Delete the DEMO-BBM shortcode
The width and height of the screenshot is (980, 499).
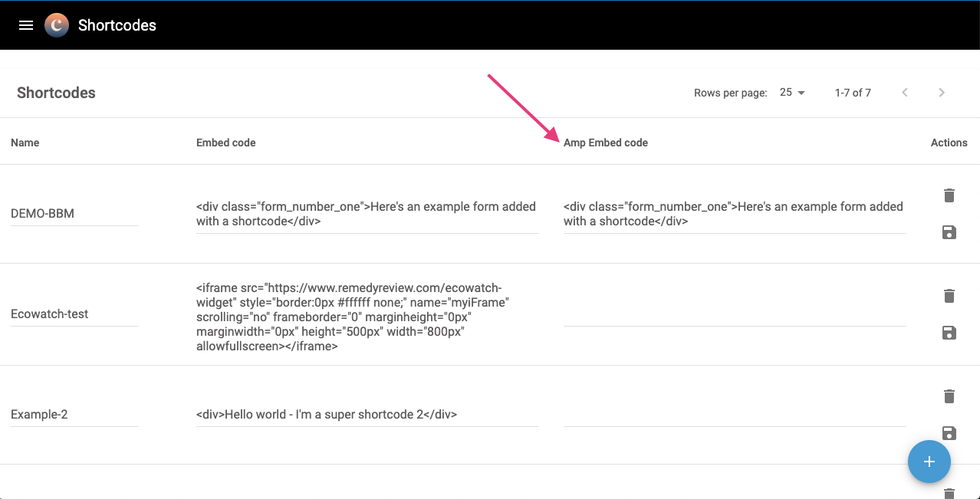click(949, 196)
